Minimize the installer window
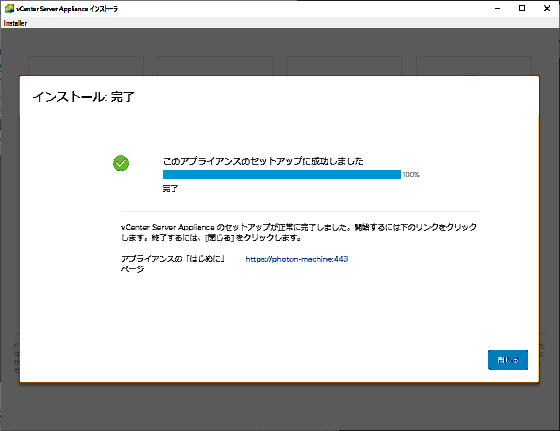The height and width of the screenshot is (431, 560). click(497, 8)
